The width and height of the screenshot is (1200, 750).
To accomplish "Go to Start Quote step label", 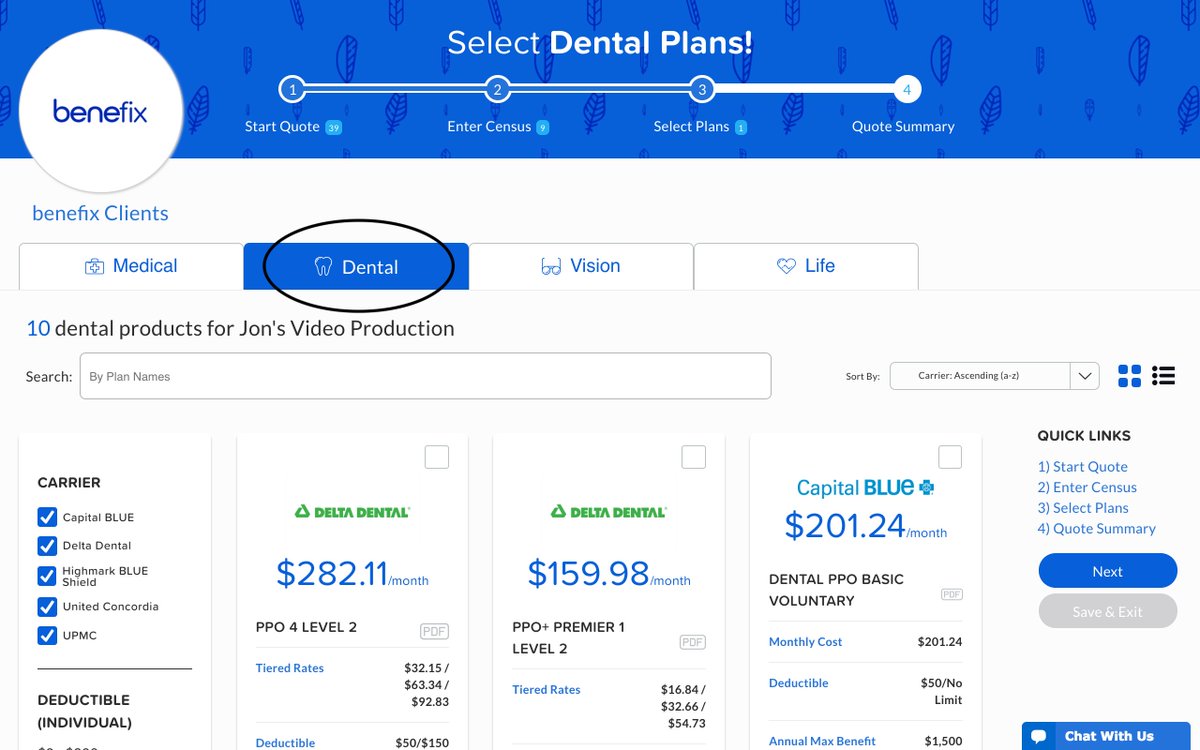I will tap(282, 127).
